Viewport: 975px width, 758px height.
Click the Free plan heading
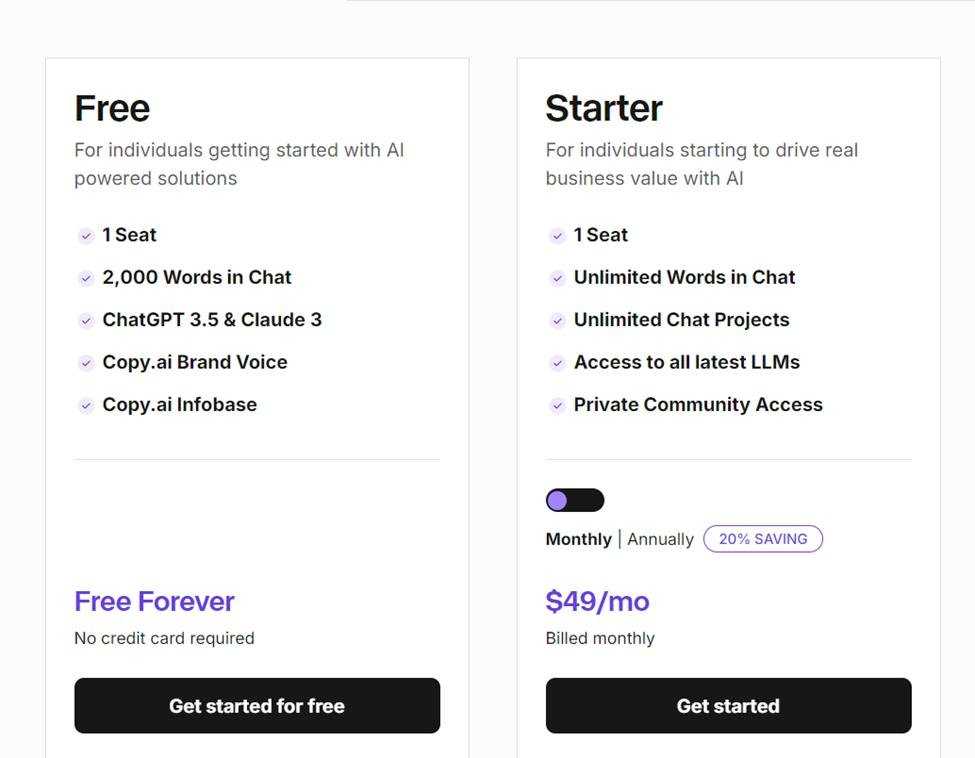pos(112,108)
